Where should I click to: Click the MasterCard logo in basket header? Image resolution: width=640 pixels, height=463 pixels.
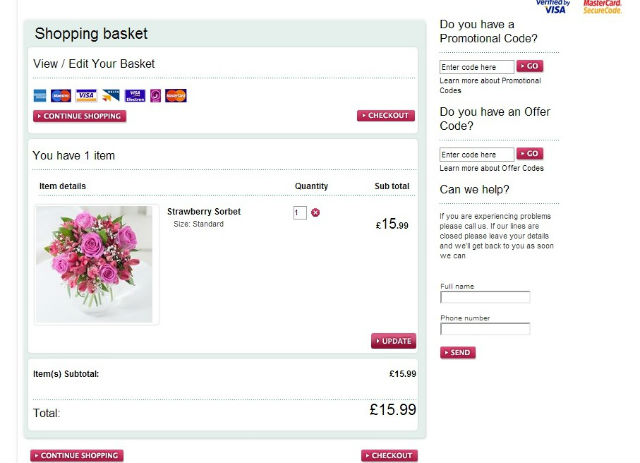click(176, 96)
